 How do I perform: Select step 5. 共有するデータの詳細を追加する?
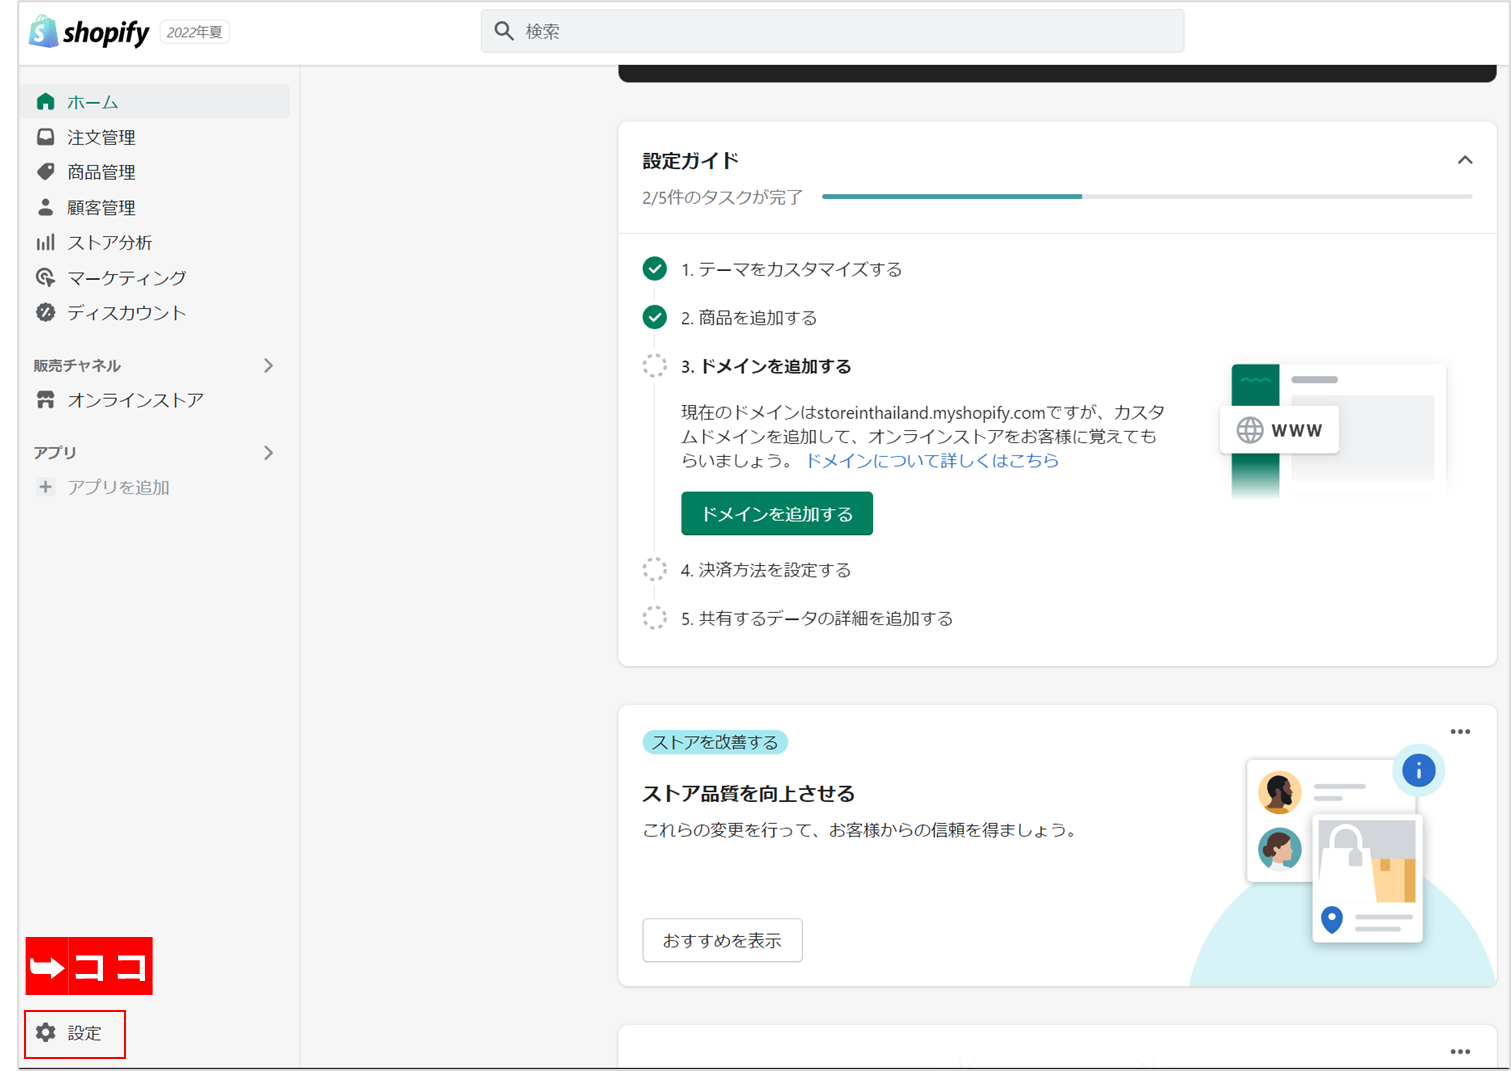817,618
